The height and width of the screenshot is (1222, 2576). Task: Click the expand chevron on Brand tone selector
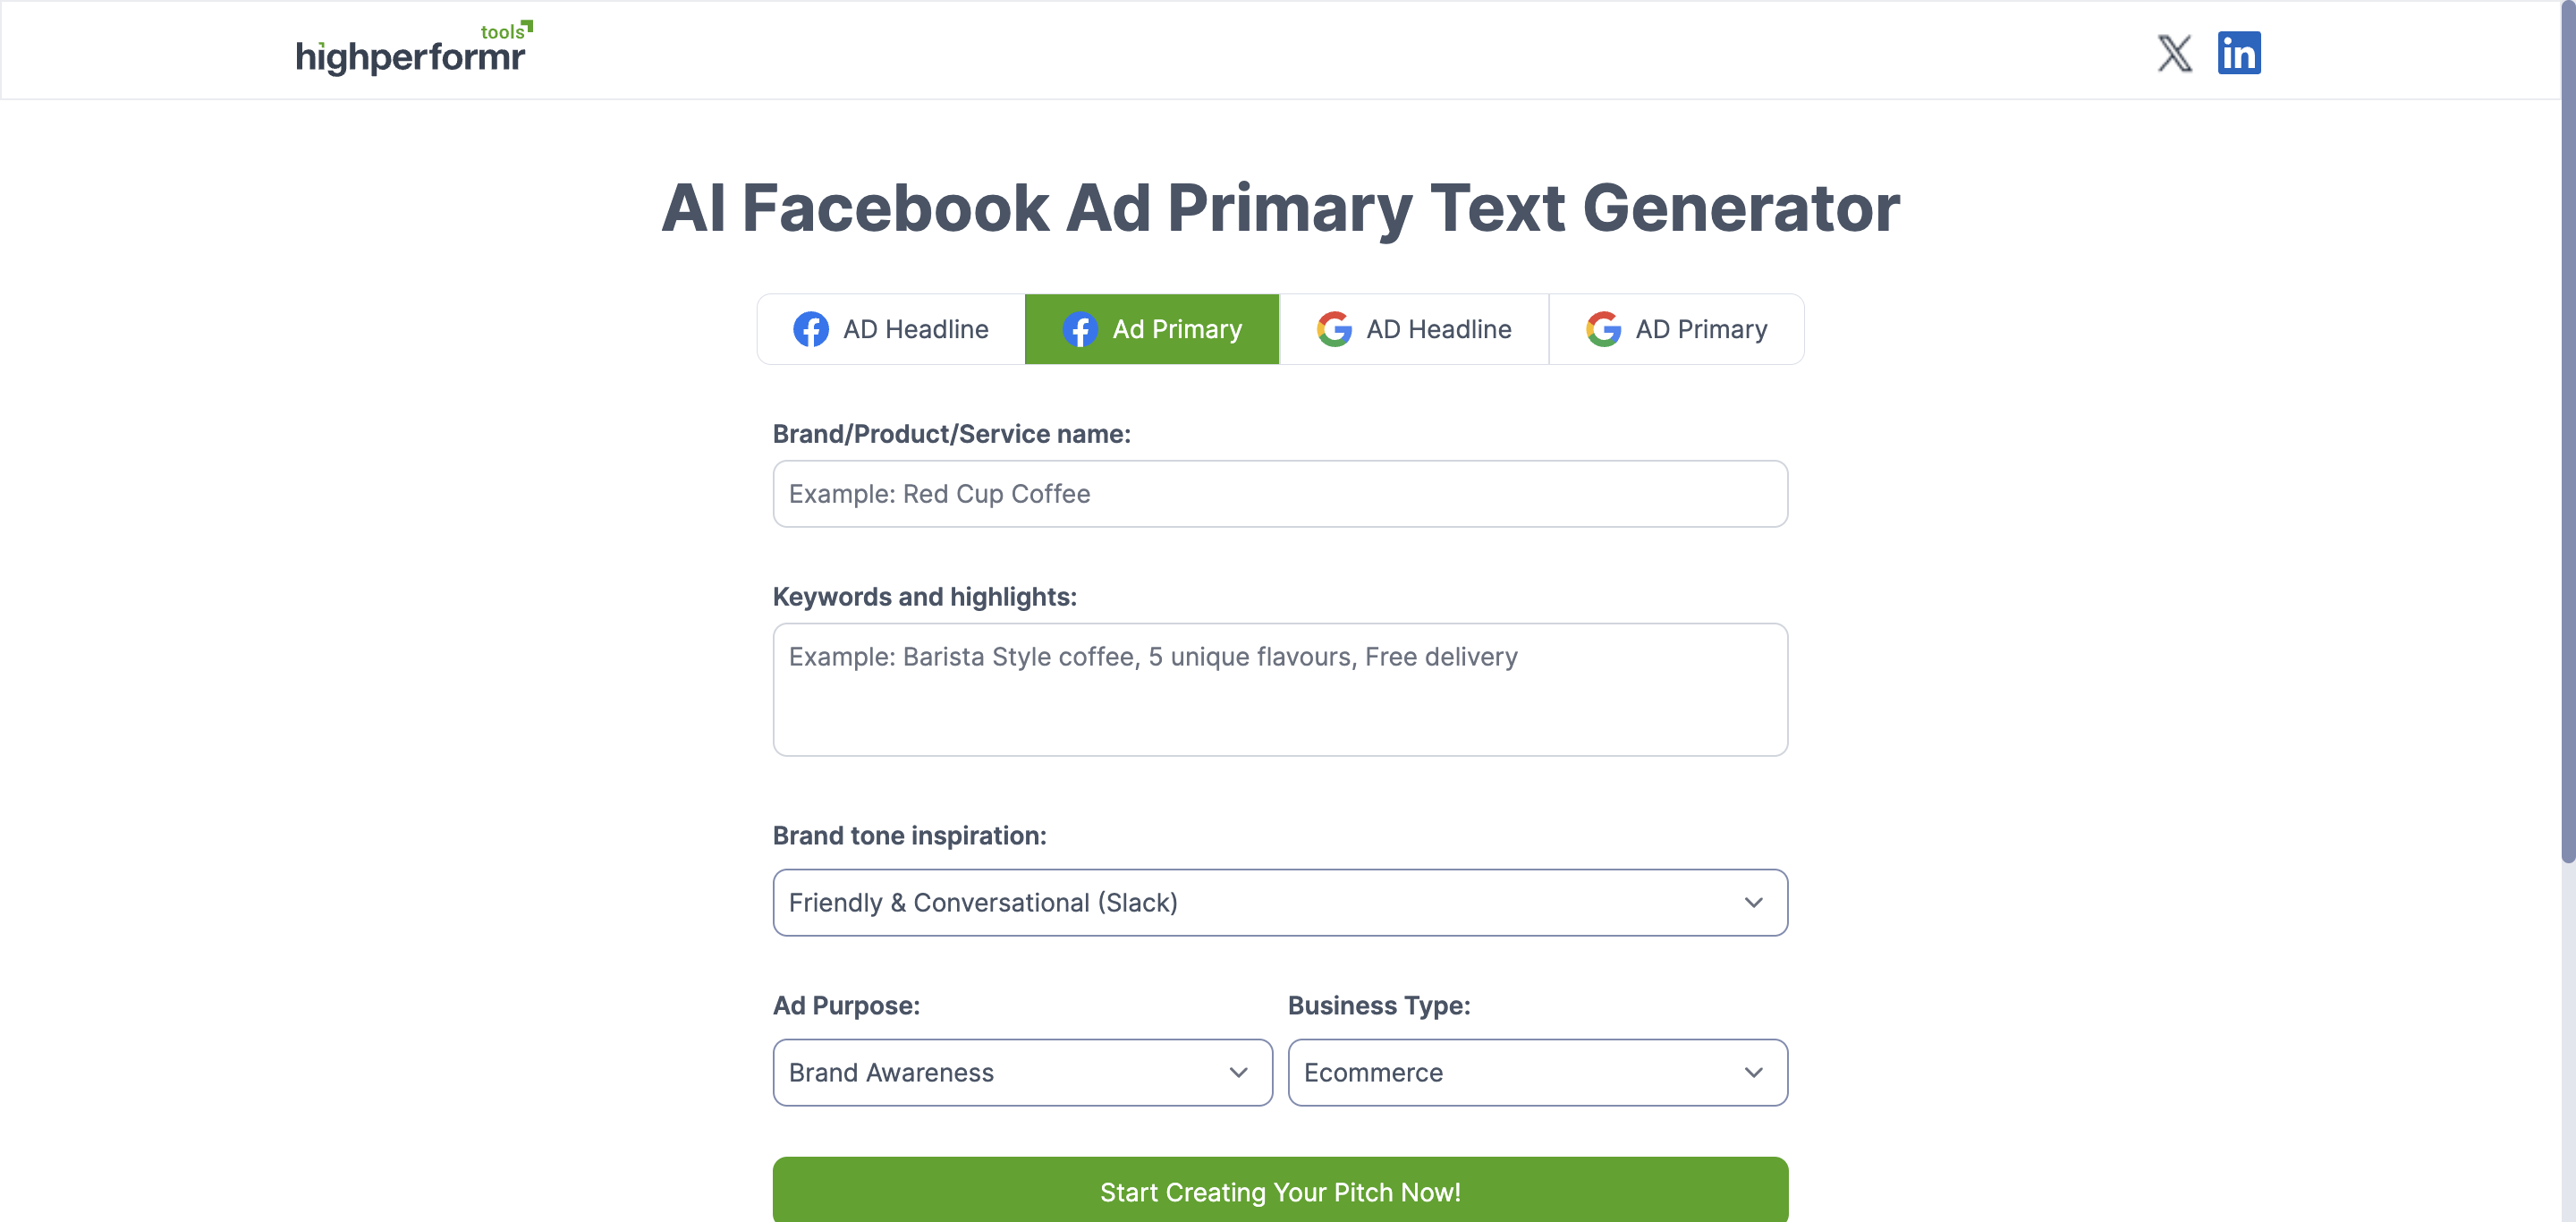pyautogui.click(x=1752, y=902)
